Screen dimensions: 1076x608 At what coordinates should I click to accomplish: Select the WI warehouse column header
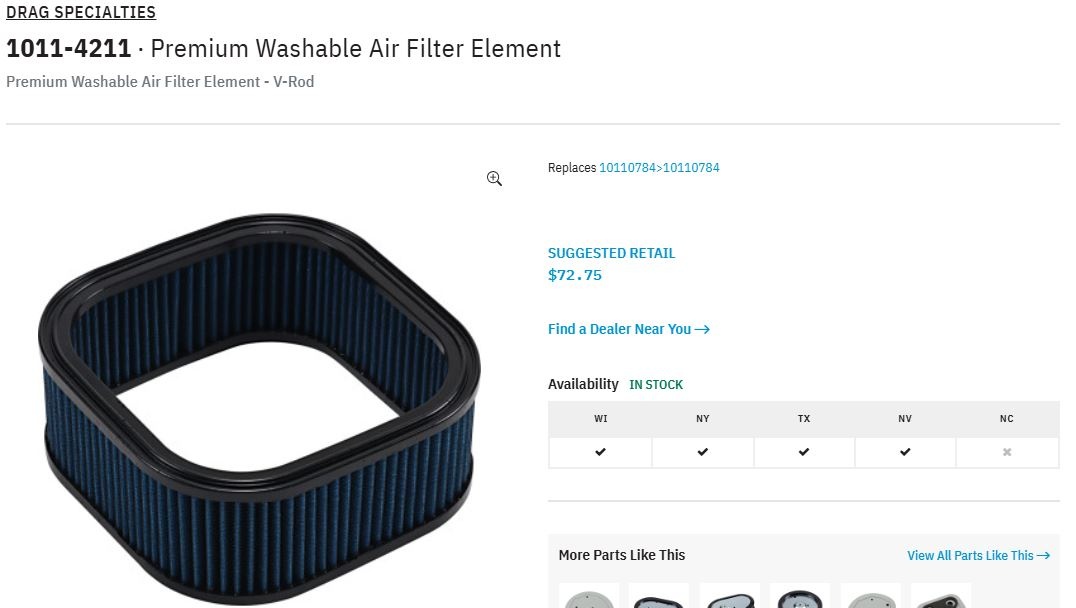point(600,419)
